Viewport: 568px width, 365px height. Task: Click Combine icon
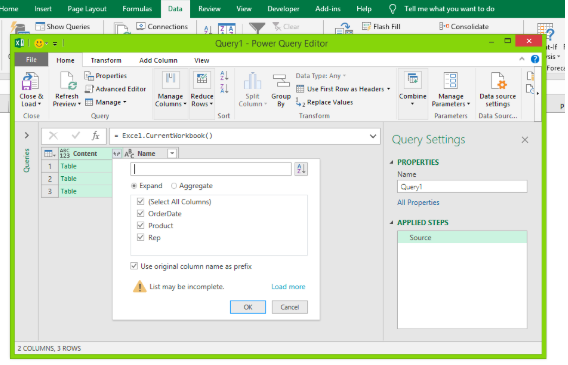coord(413,80)
